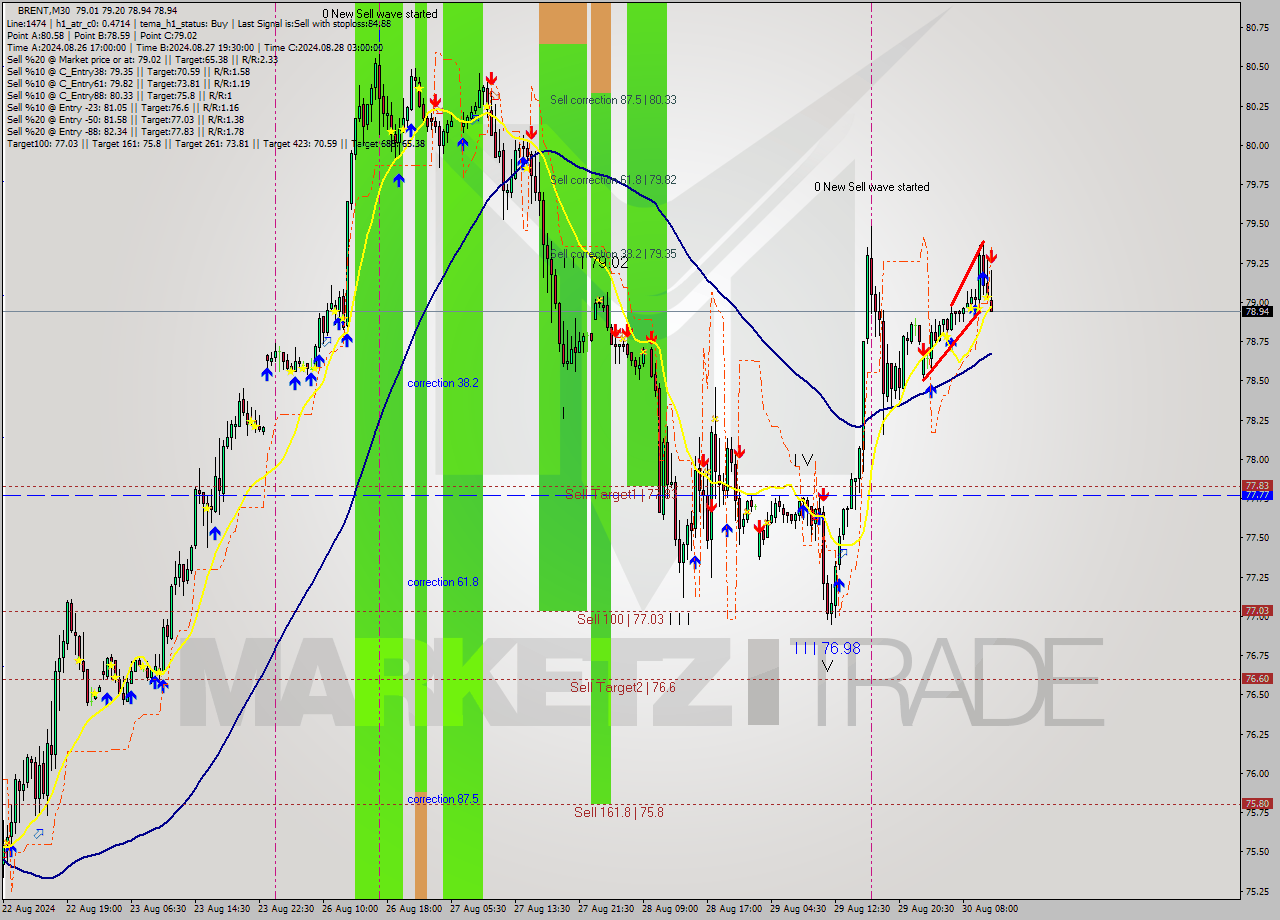Click the '28 Aug 17:00' time axis label
Image resolution: width=1280 pixels, height=920 pixels.
coord(735,909)
